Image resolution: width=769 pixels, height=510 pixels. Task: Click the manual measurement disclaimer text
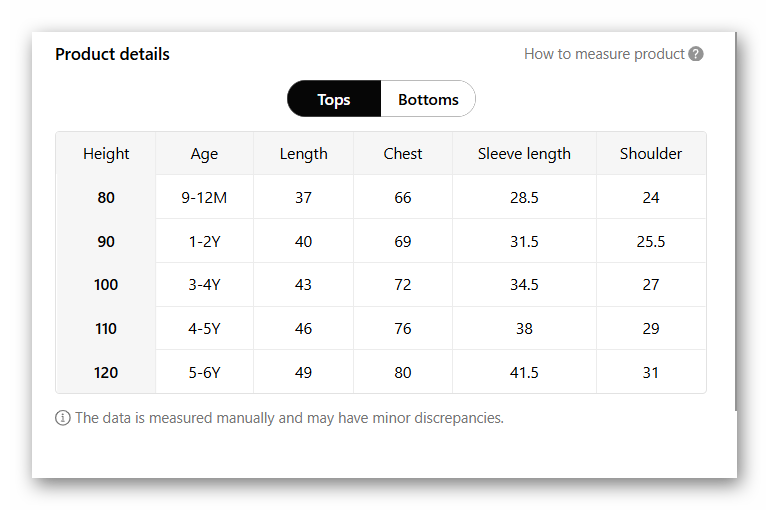click(x=289, y=418)
